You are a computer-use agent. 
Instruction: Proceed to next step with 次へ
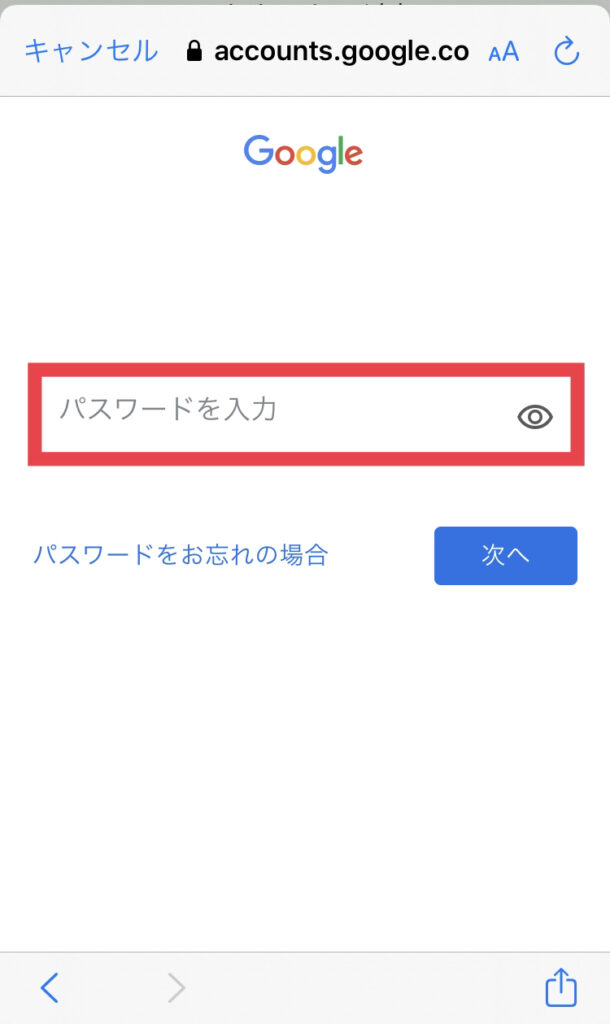tap(506, 556)
